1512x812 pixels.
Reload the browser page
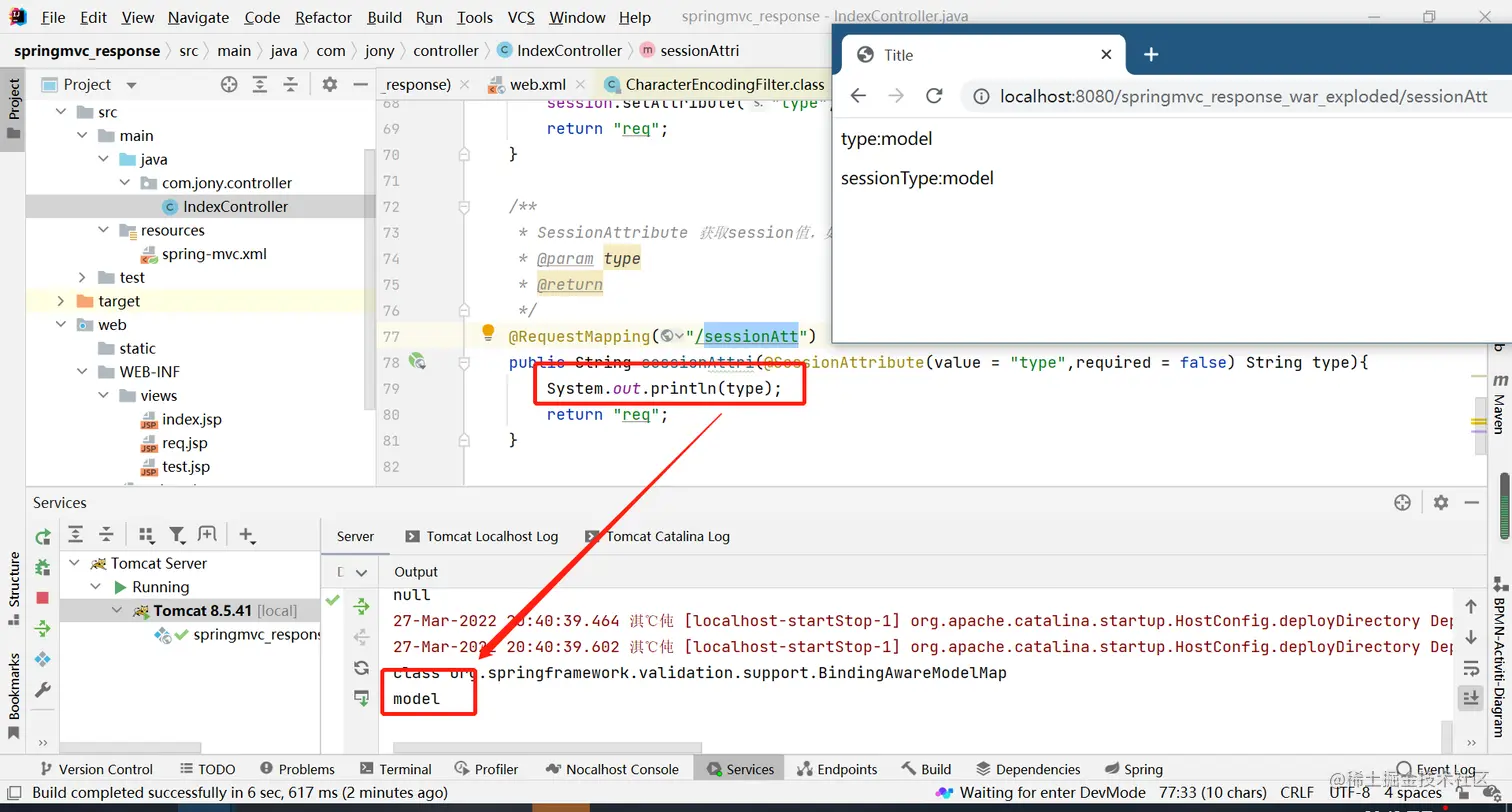934,96
